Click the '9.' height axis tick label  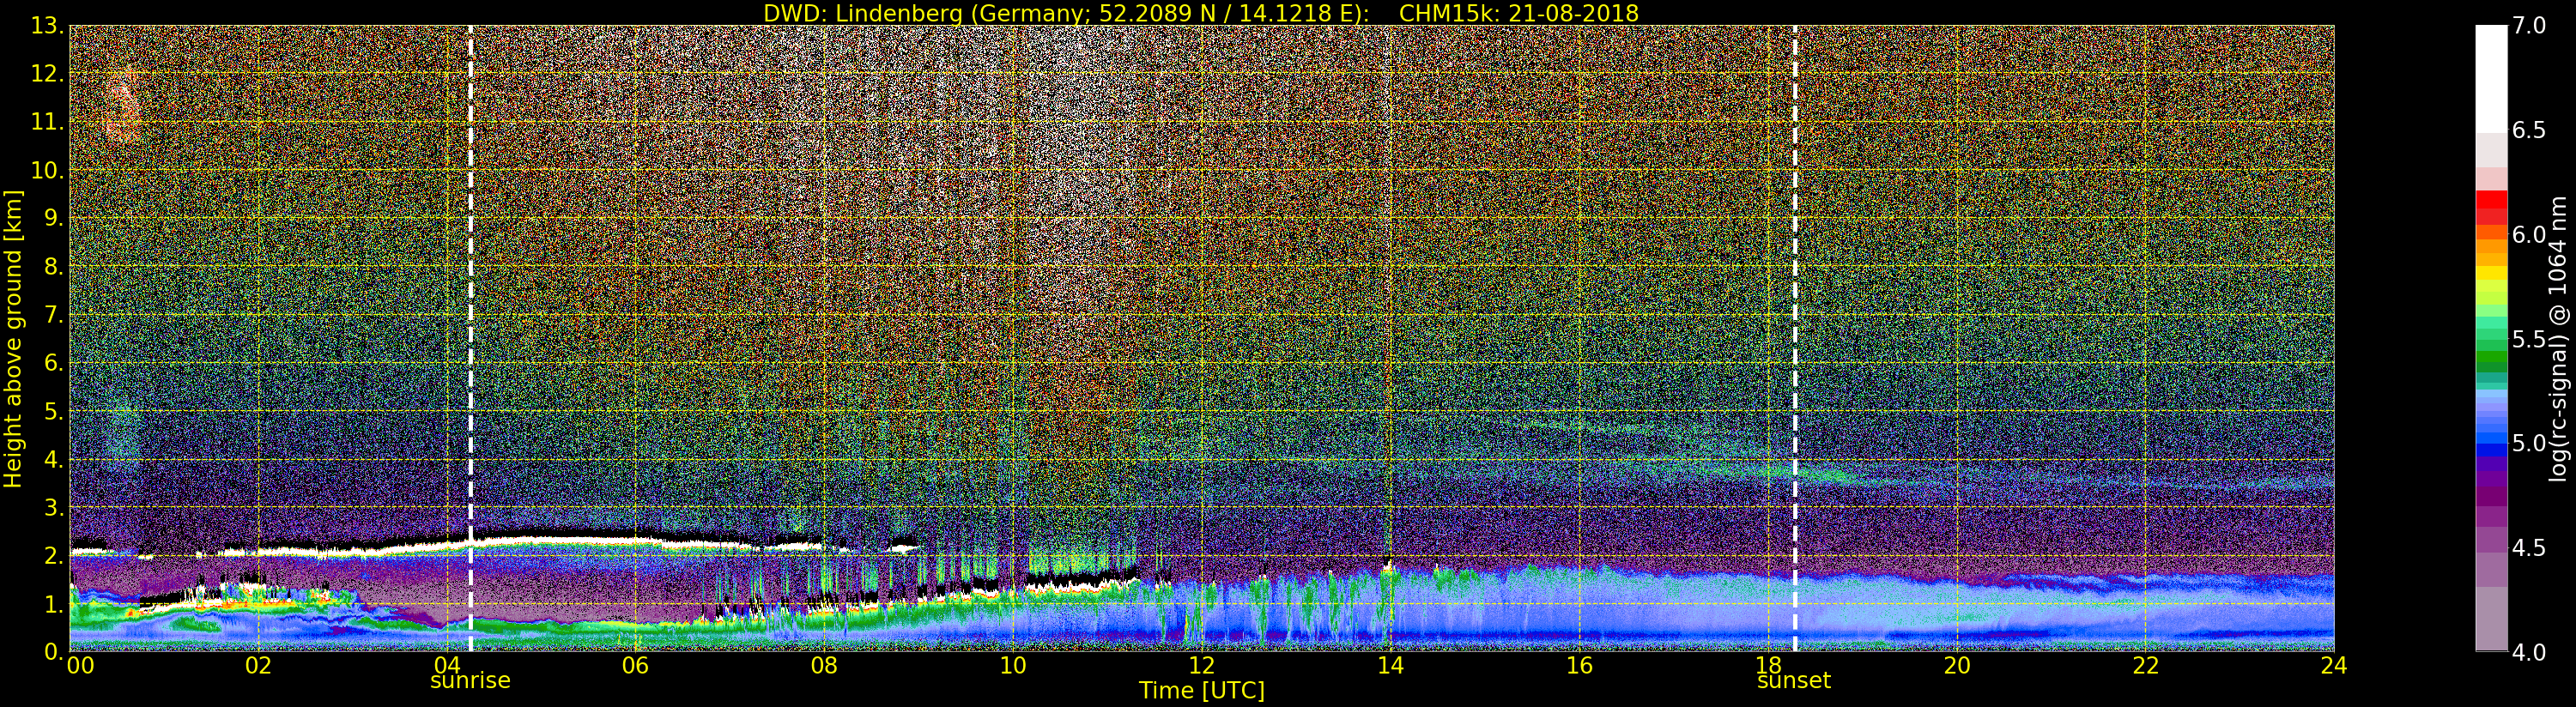(54, 218)
